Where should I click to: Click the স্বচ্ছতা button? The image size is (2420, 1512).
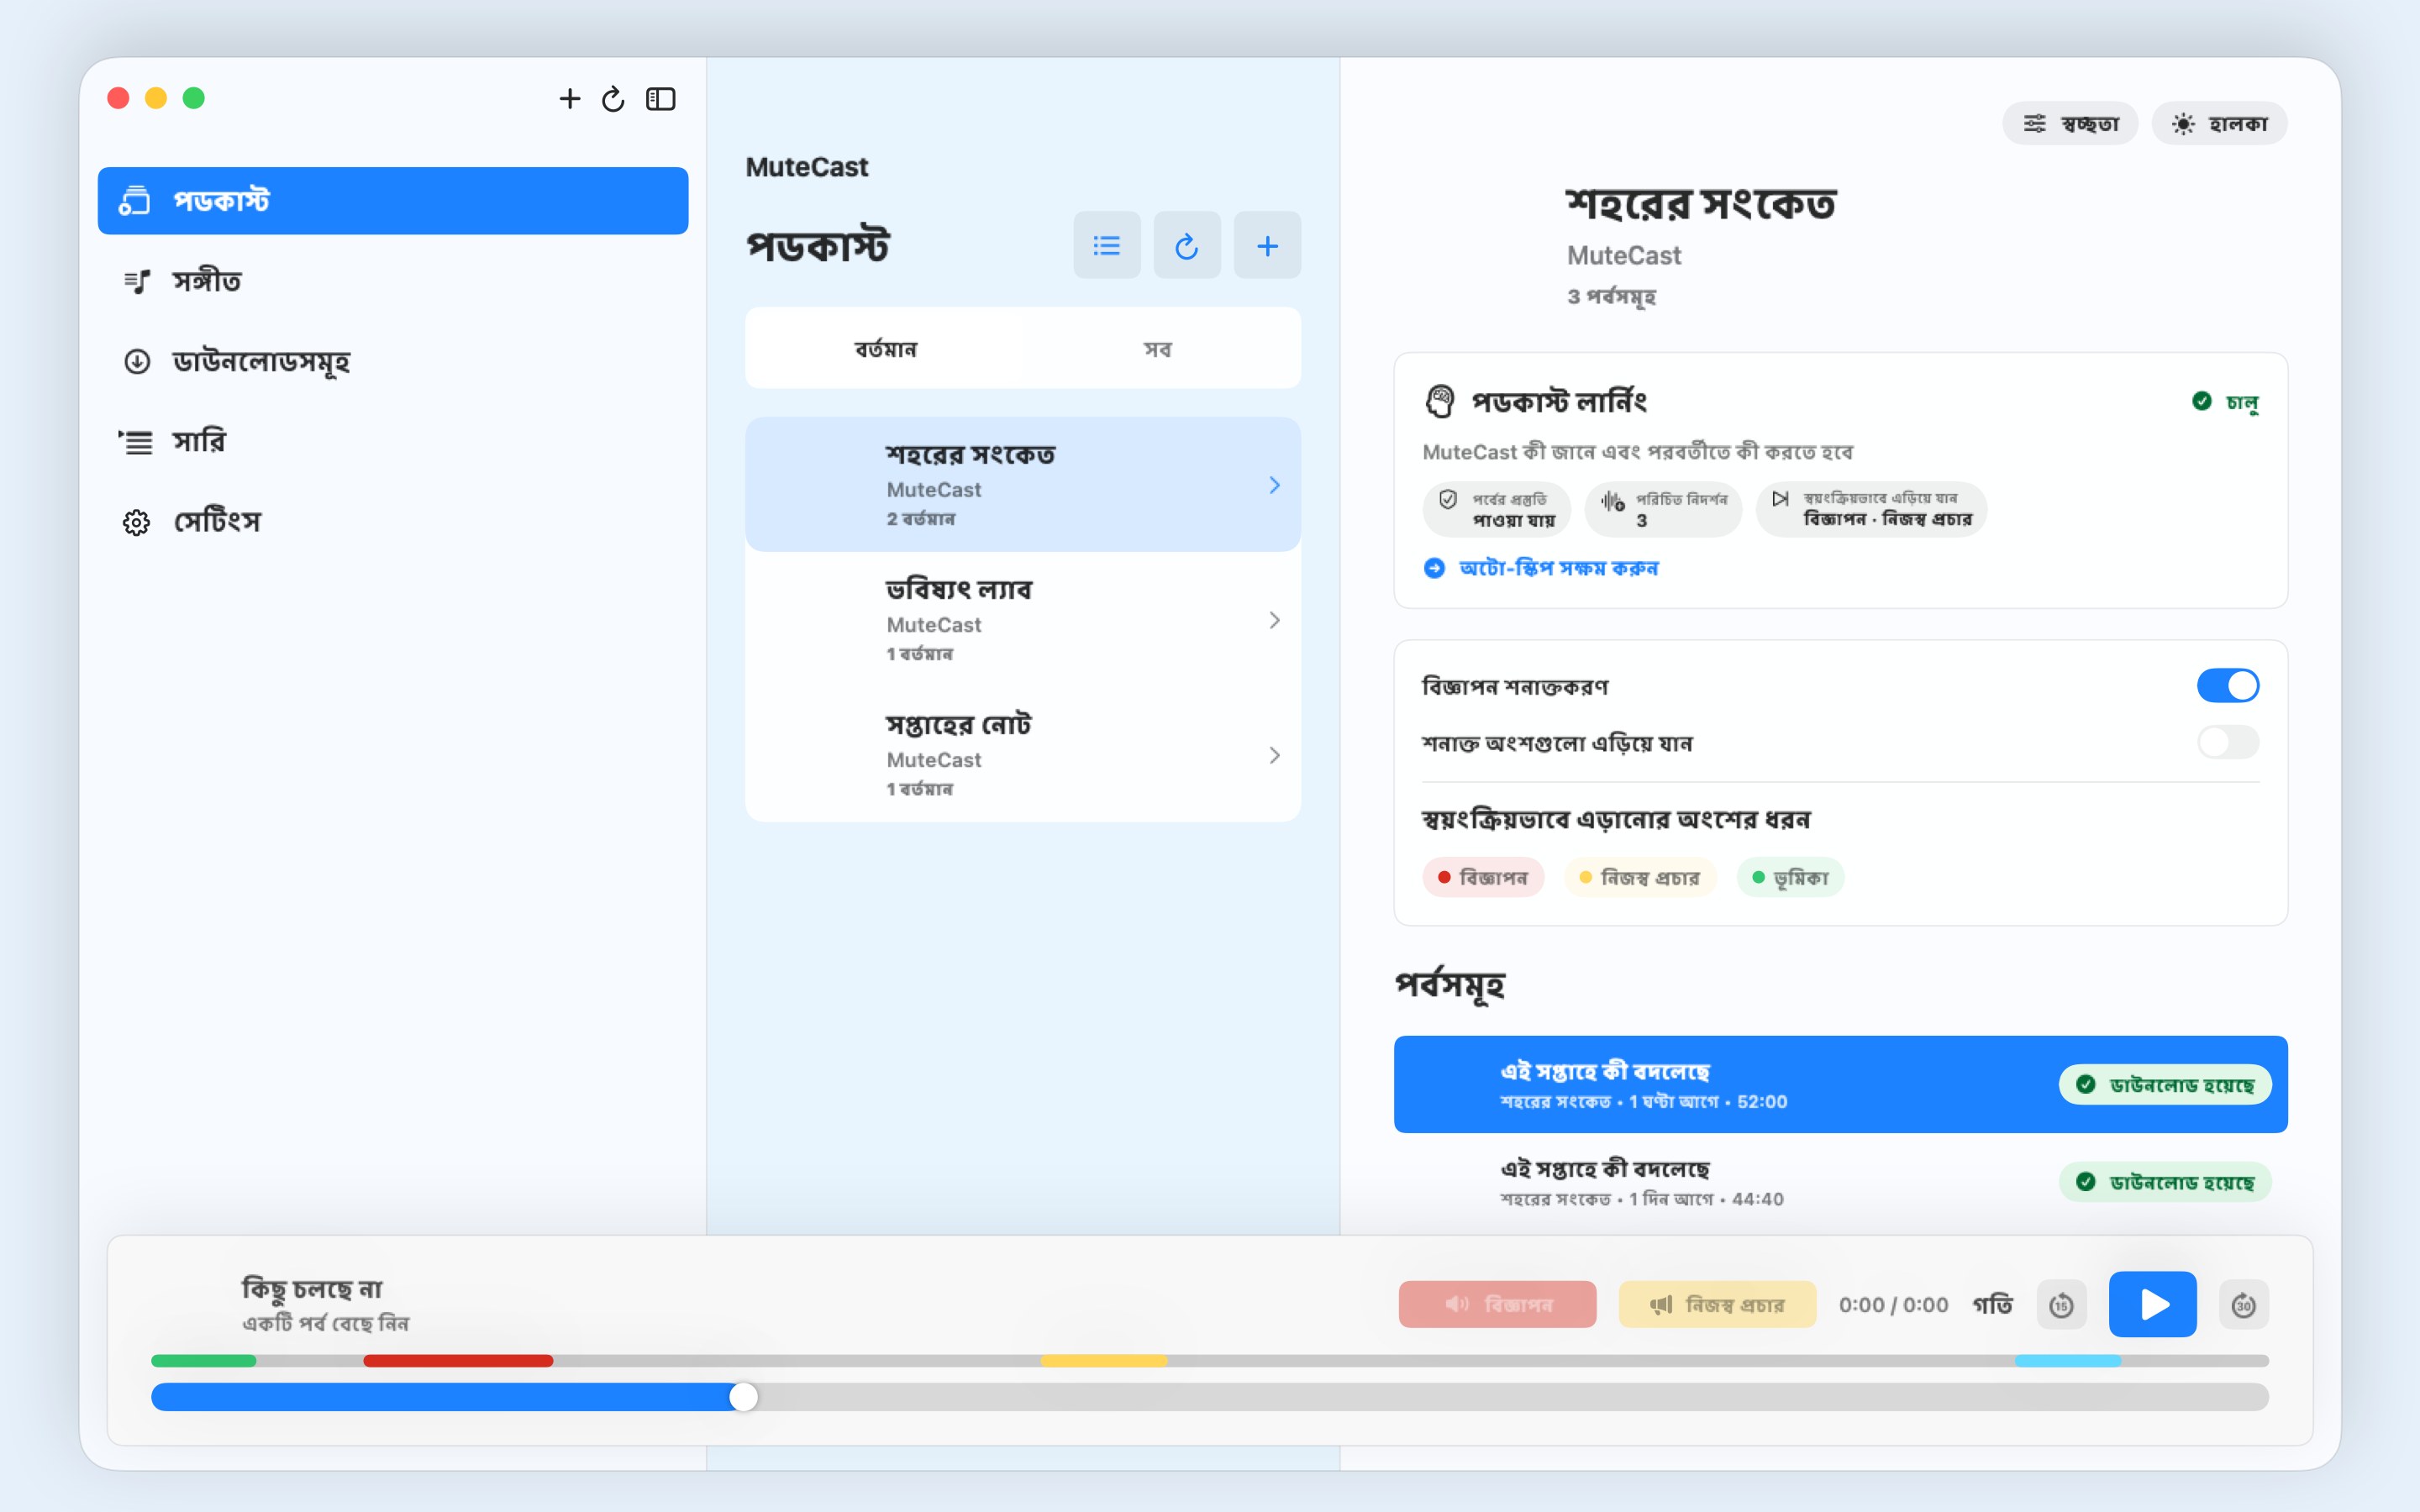pos(2069,123)
